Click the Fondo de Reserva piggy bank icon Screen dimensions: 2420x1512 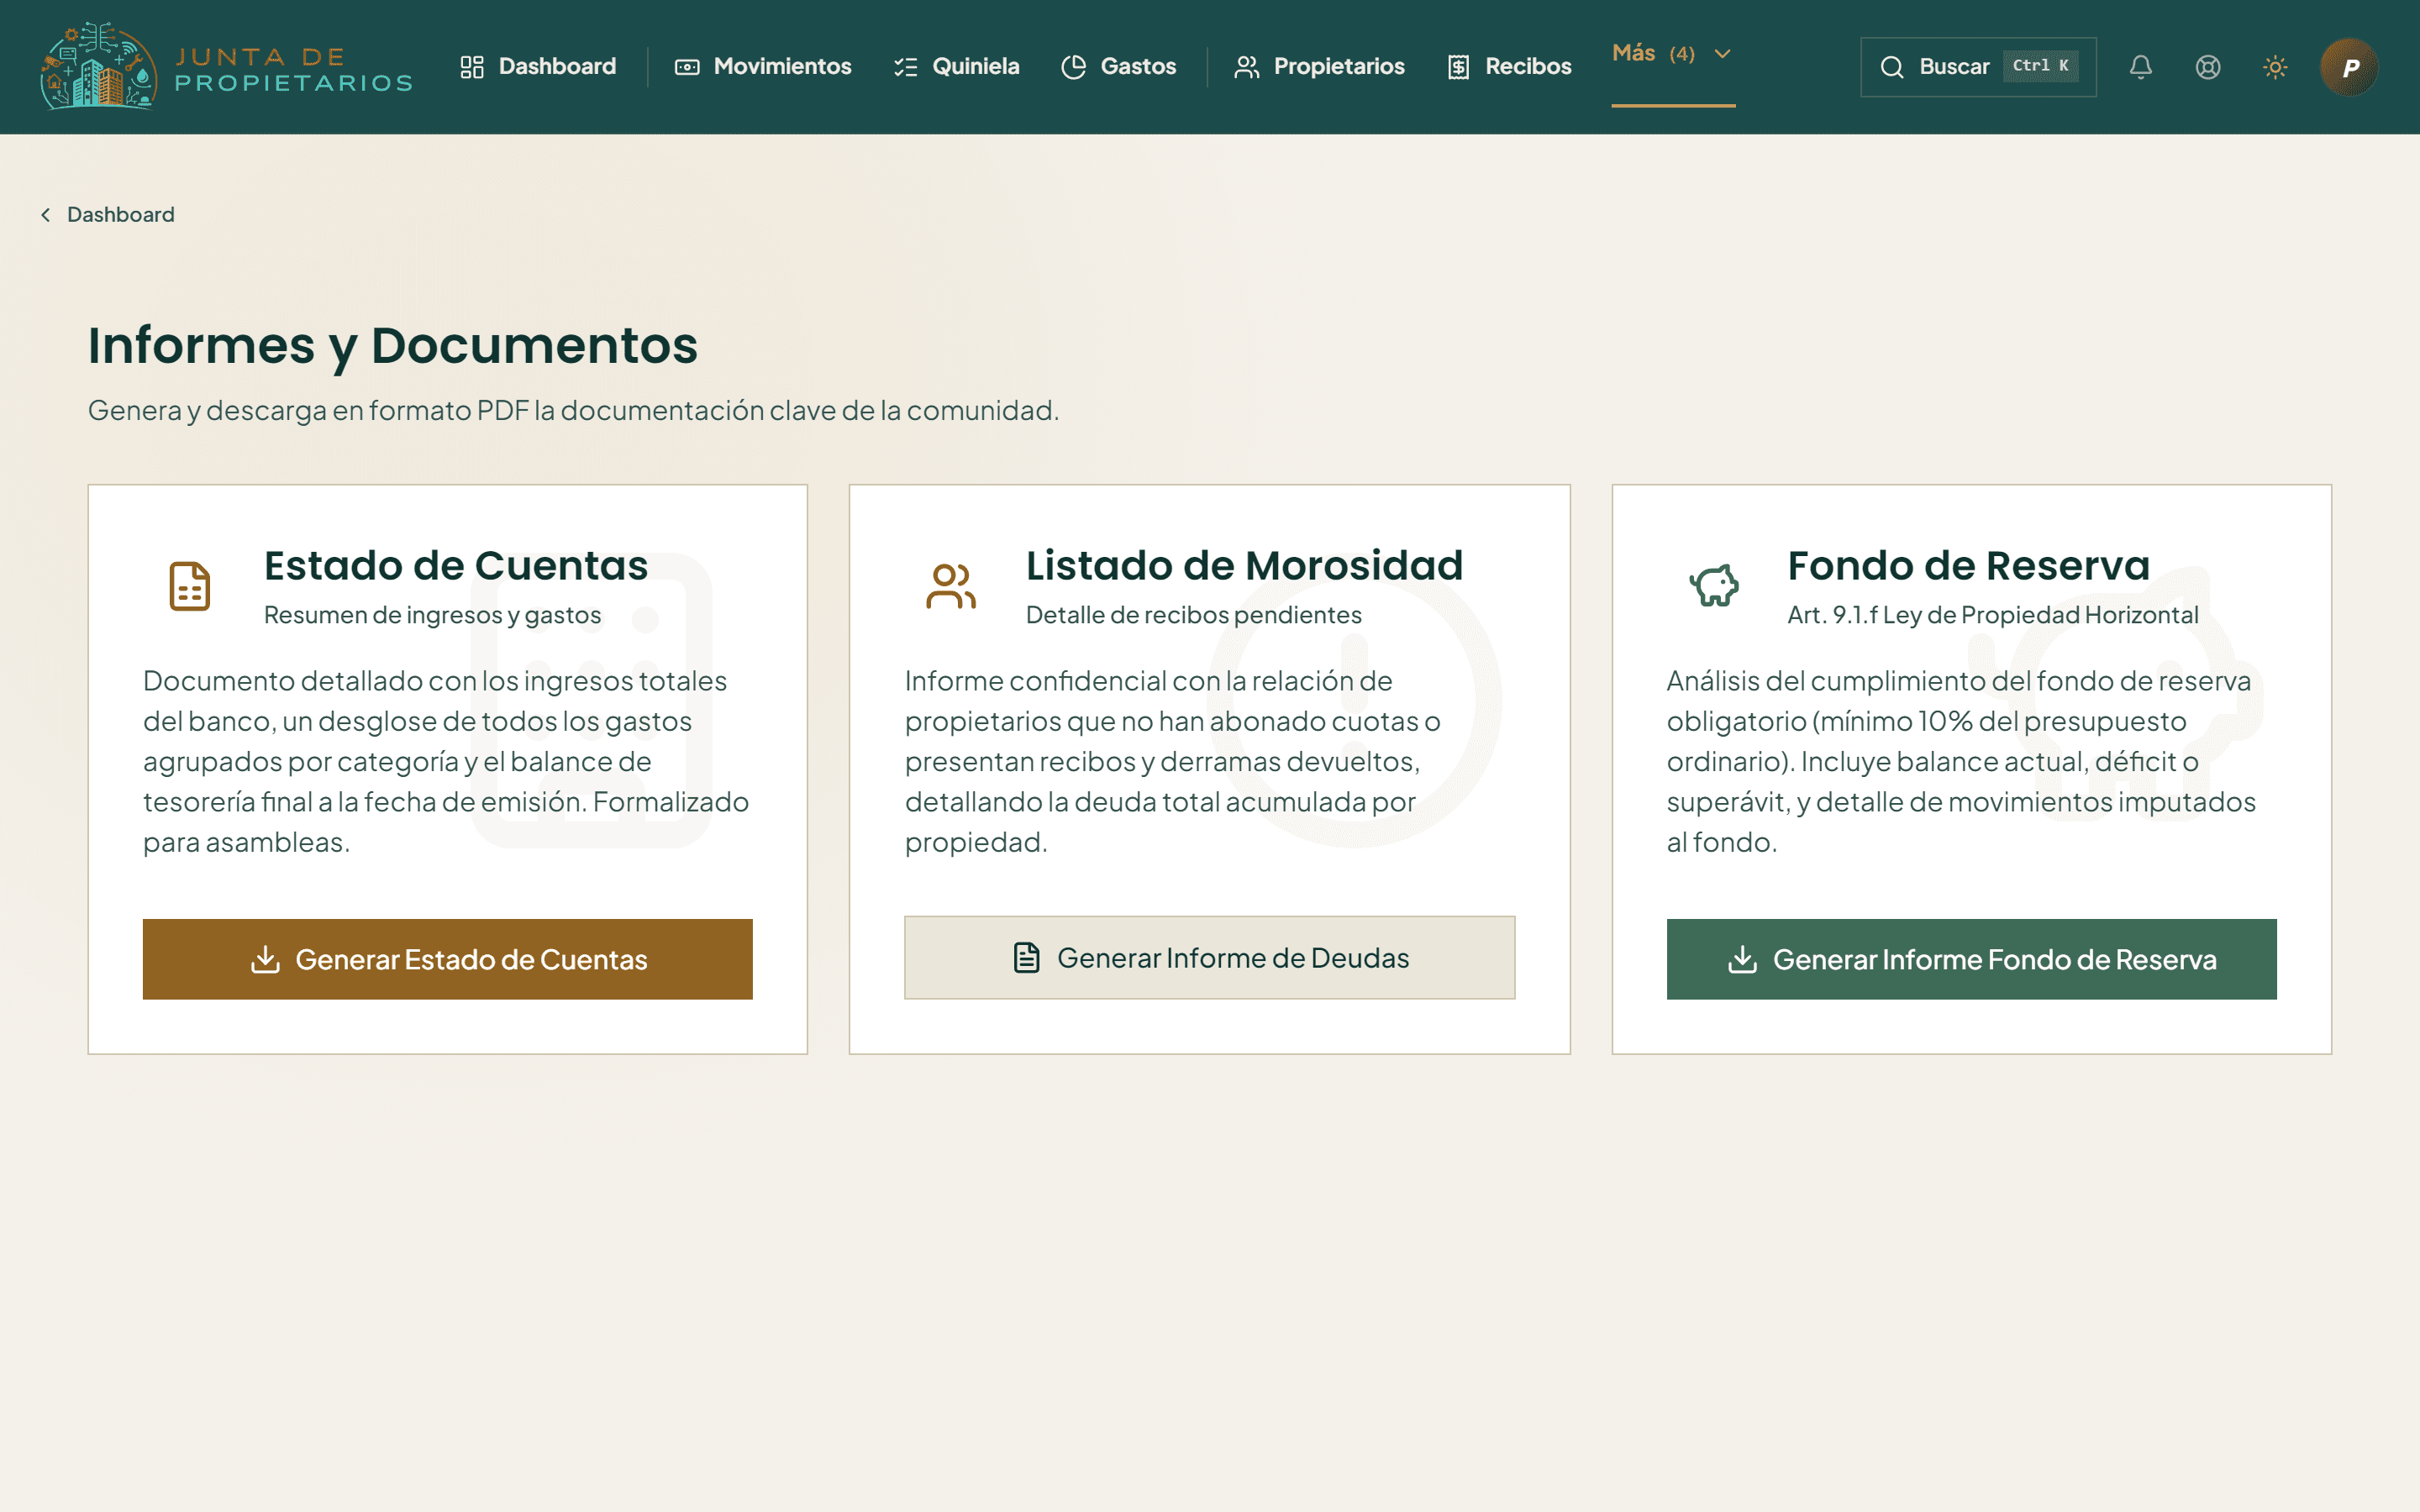[1714, 586]
